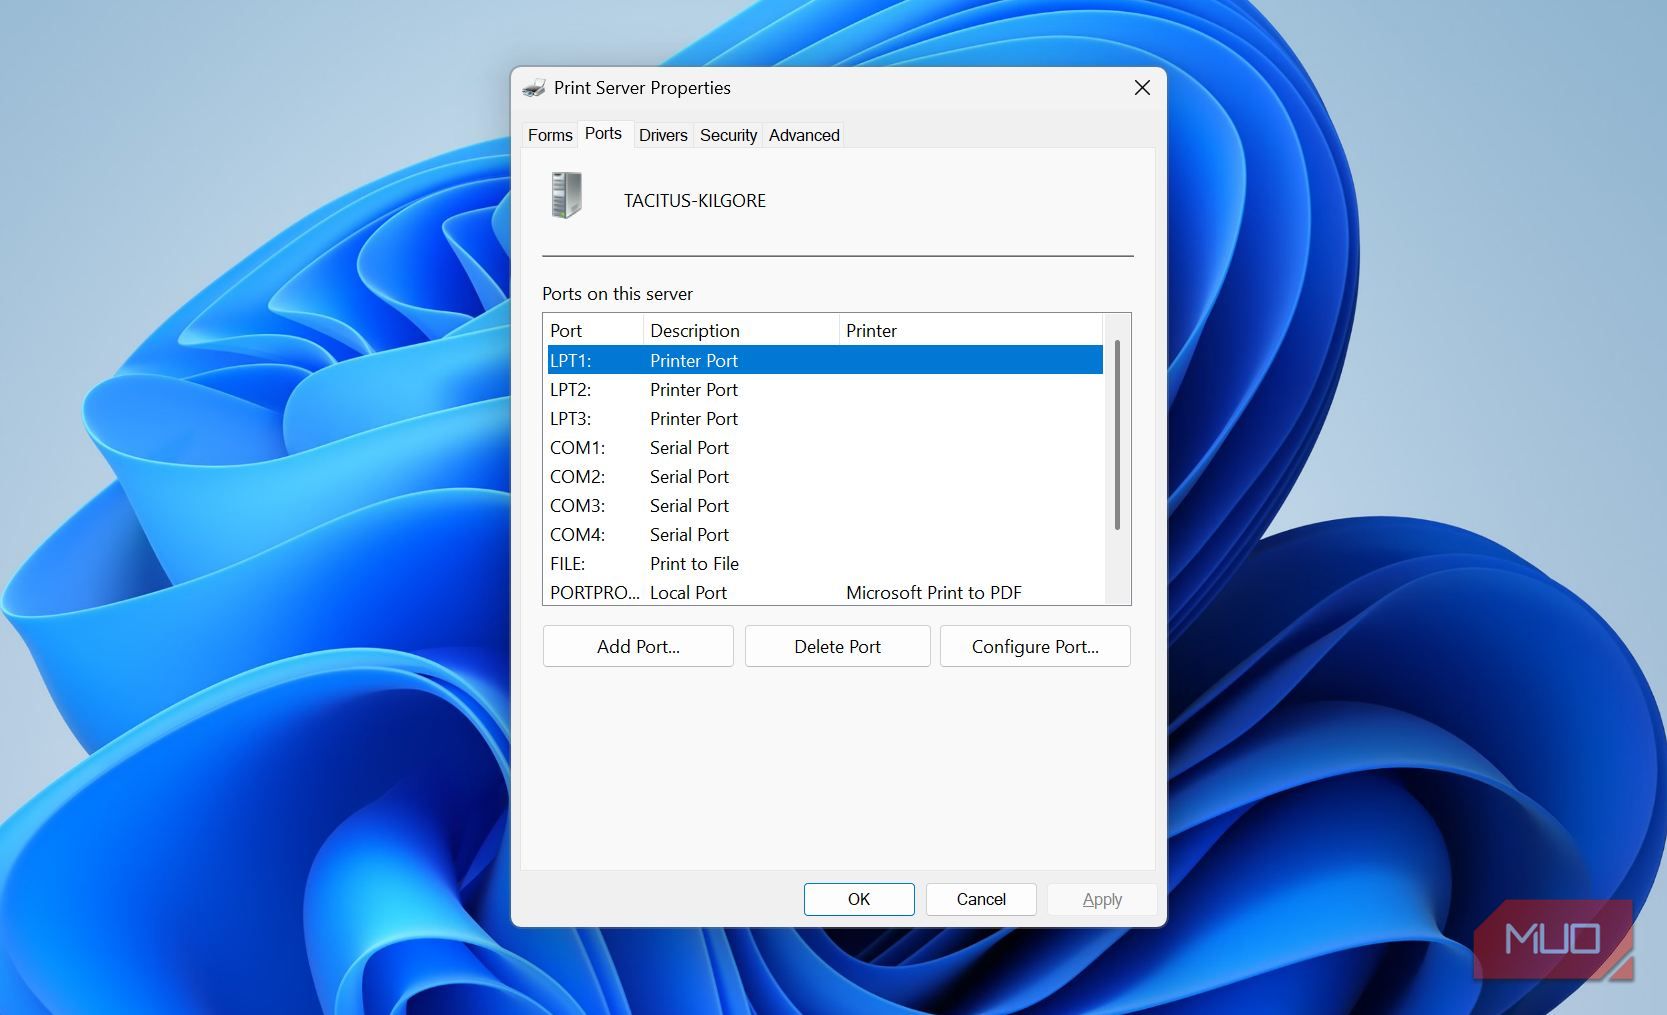The image size is (1667, 1015).
Task: Click the TACITUS-KILGORE server name
Action: [695, 200]
